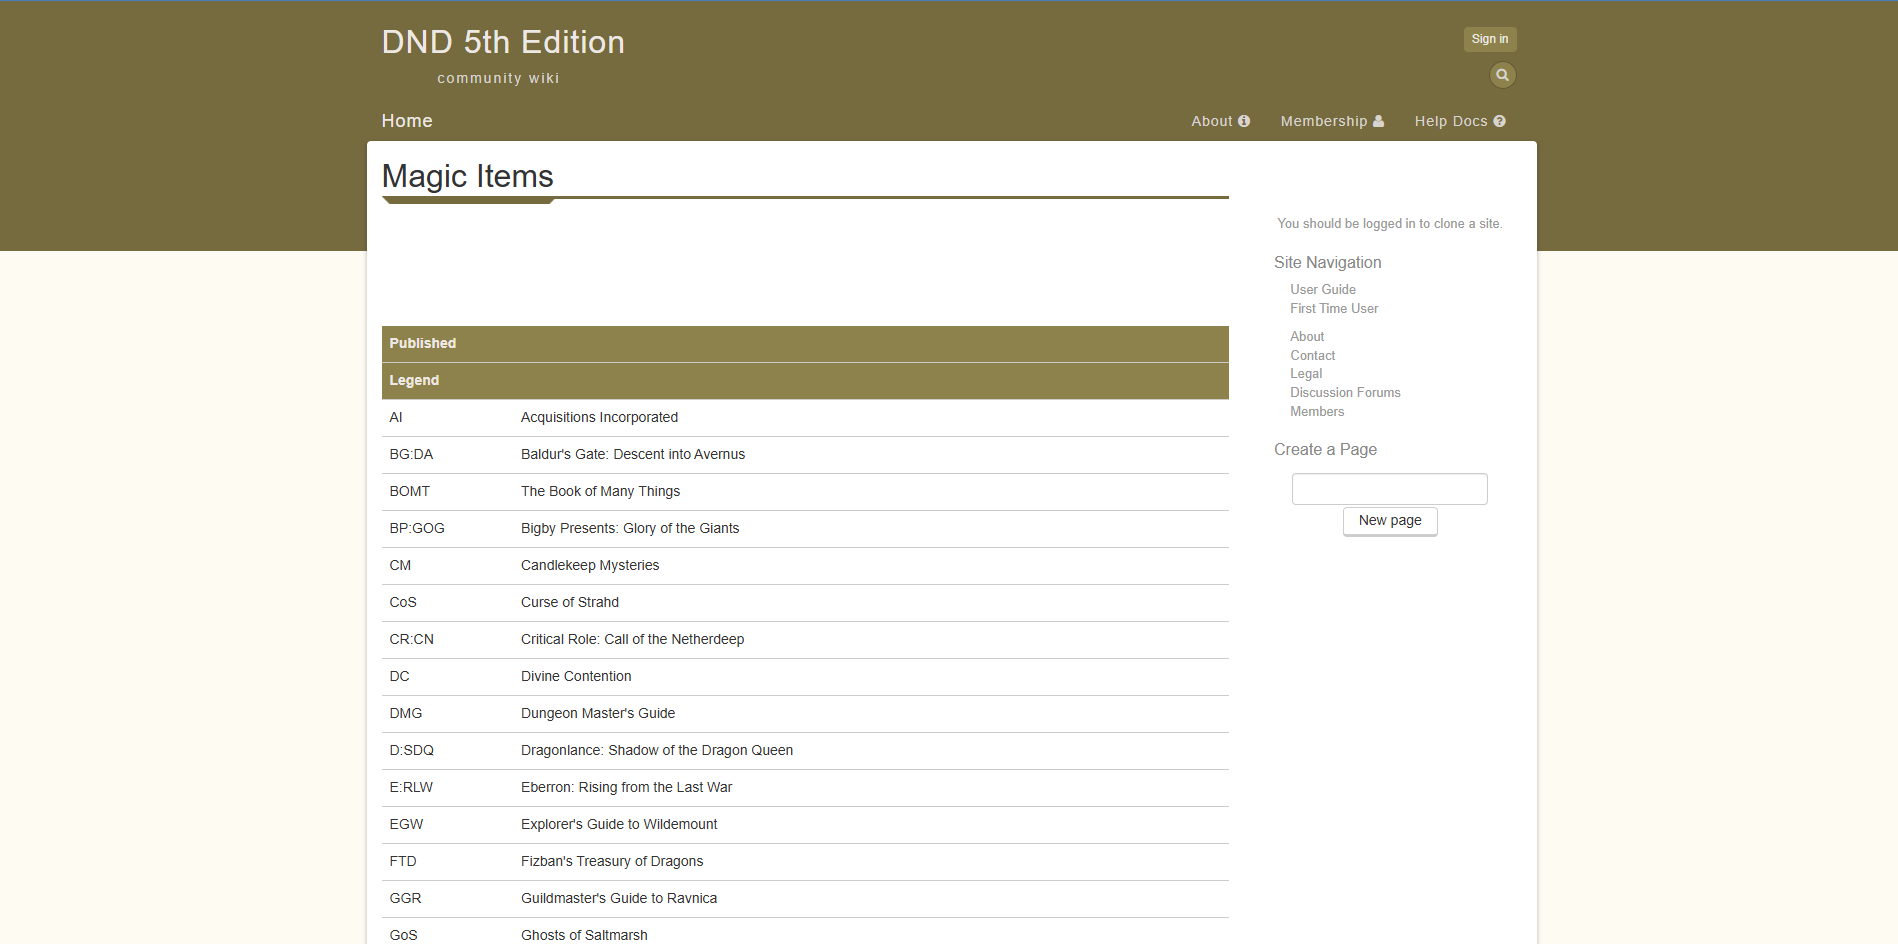Click the search magnifier icon
This screenshot has width=1898, height=944.
tap(1502, 75)
